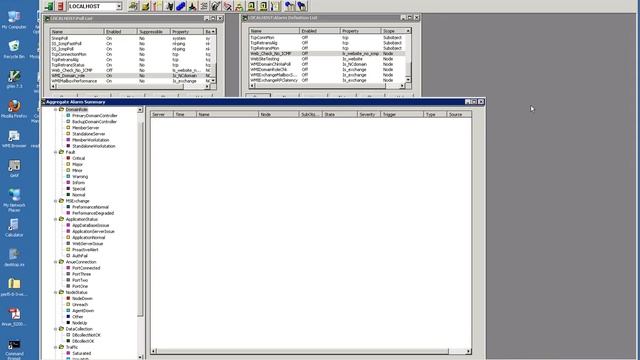640x360 pixels.
Task: Collapse the MSExchange tree group
Action: [x=56, y=201]
